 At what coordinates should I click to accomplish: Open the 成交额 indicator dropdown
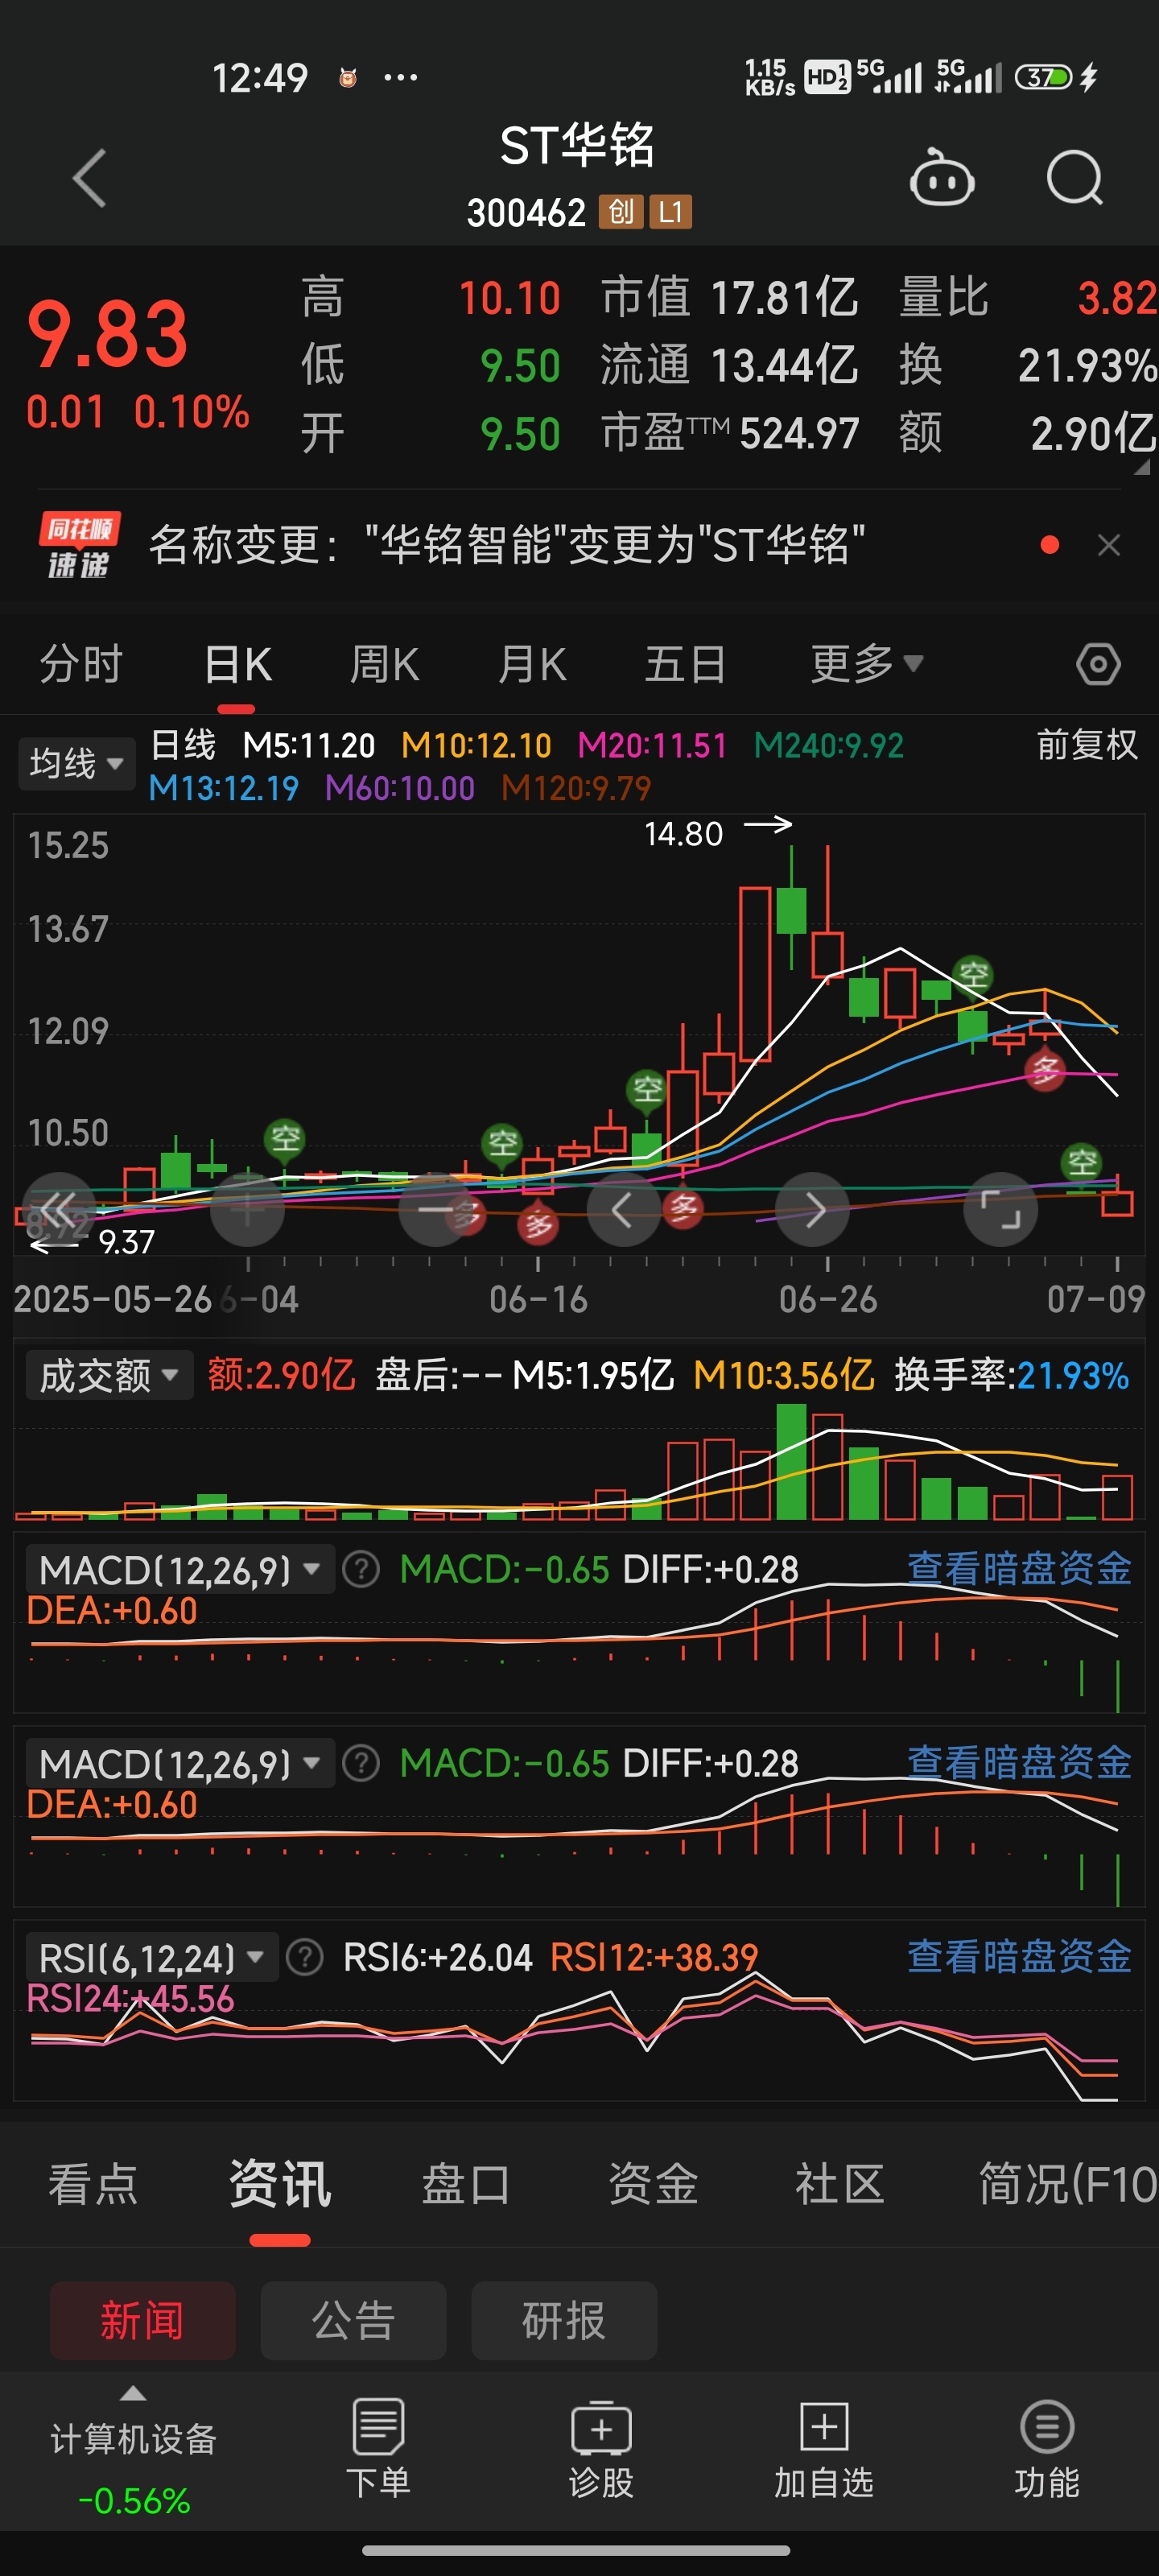[109, 1375]
